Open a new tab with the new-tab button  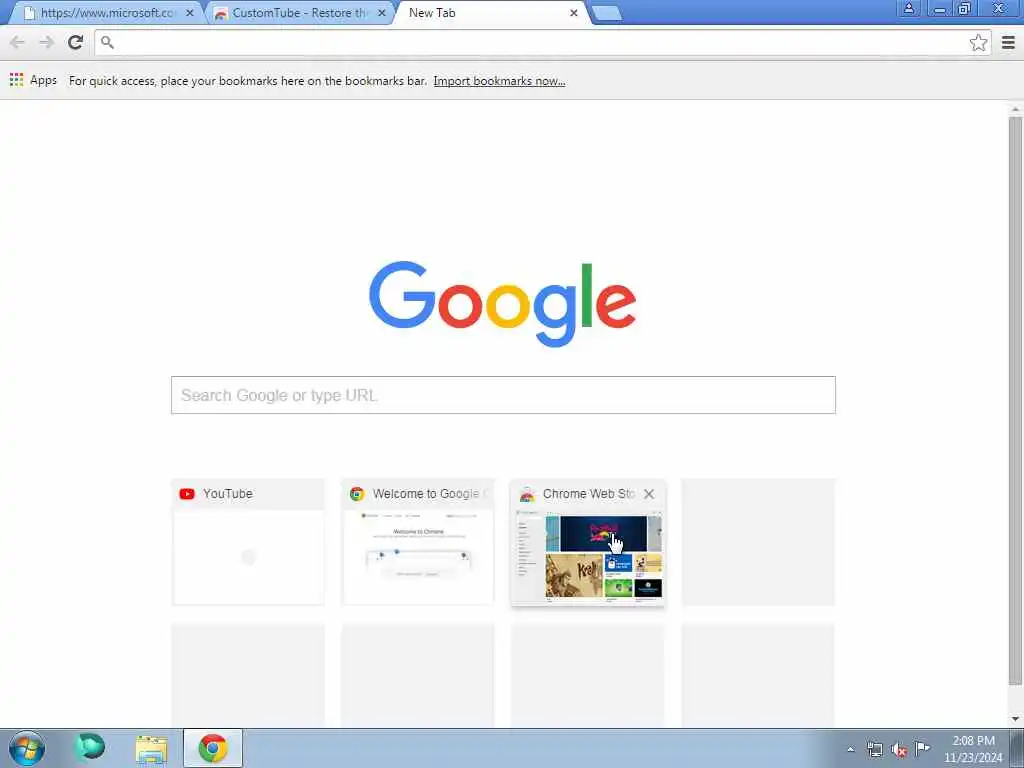tap(607, 13)
